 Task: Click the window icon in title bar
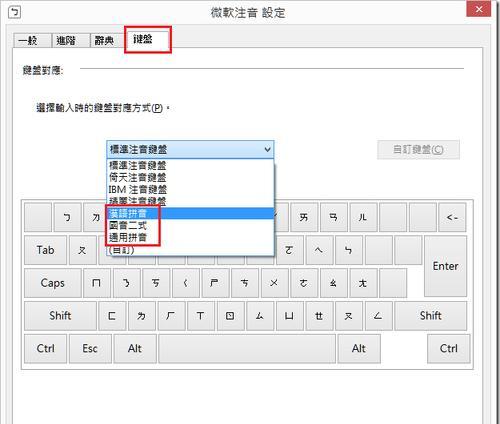(x=15, y=12)
